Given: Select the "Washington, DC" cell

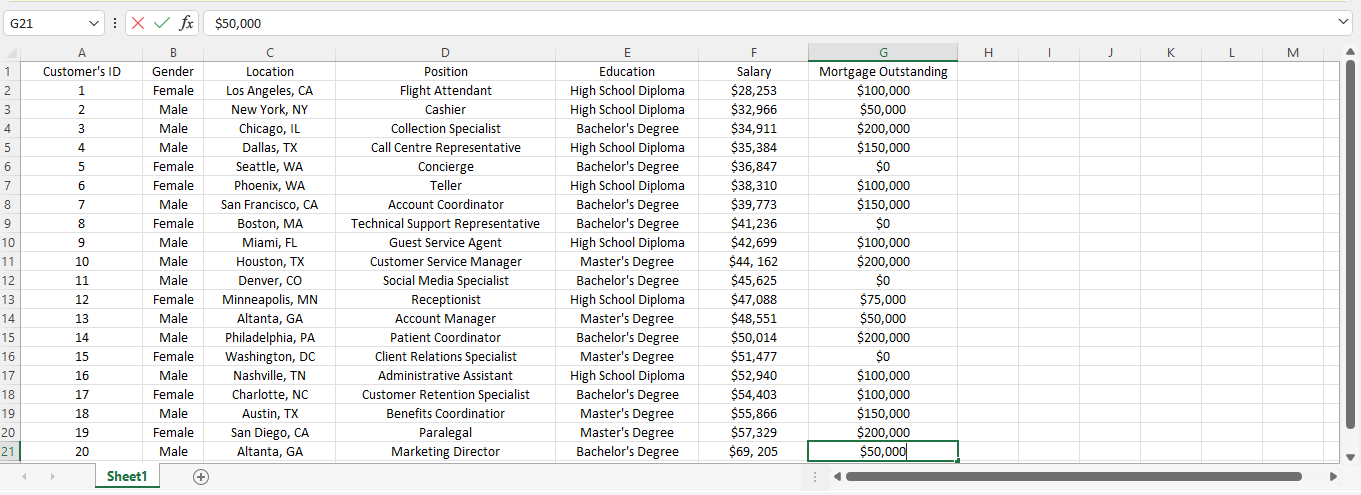Looking at the screenshot, I should (x=270, y=357).
